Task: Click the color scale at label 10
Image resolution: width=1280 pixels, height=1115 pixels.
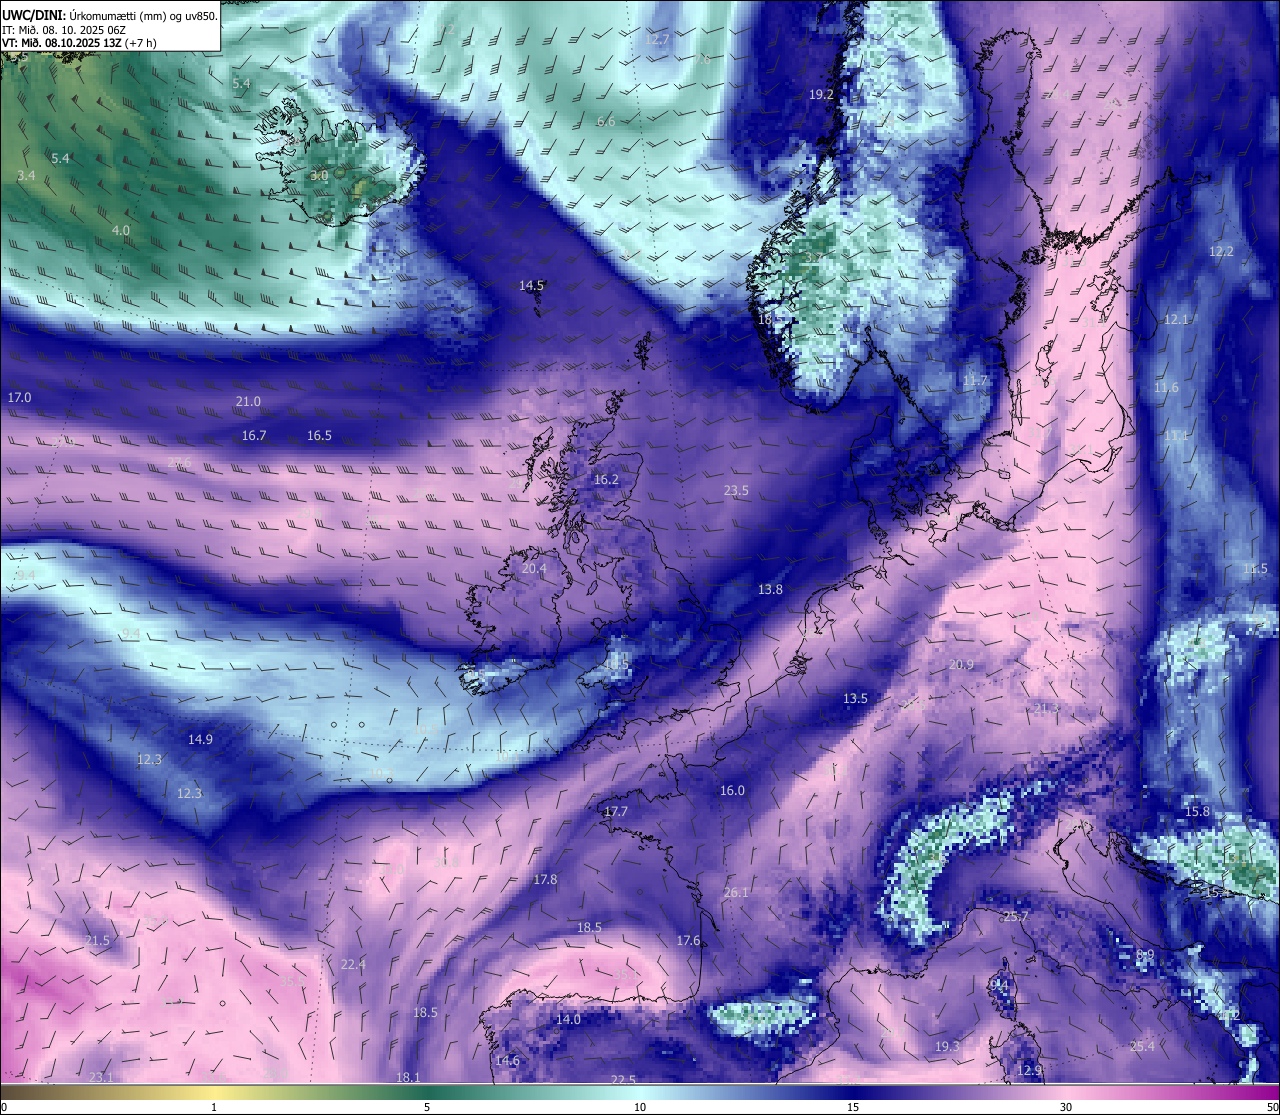Action: pyautogui.click(x=640, y=1107)
